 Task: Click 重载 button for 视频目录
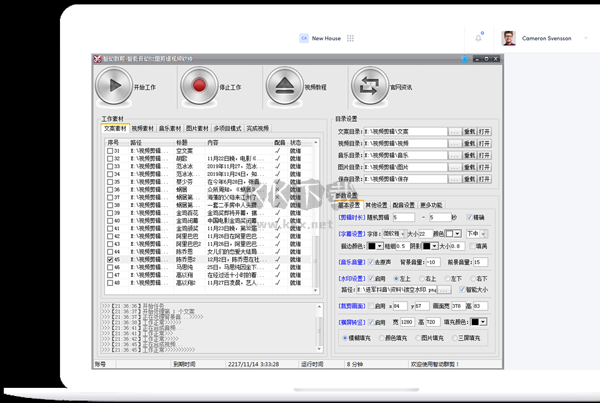[469, 143]
